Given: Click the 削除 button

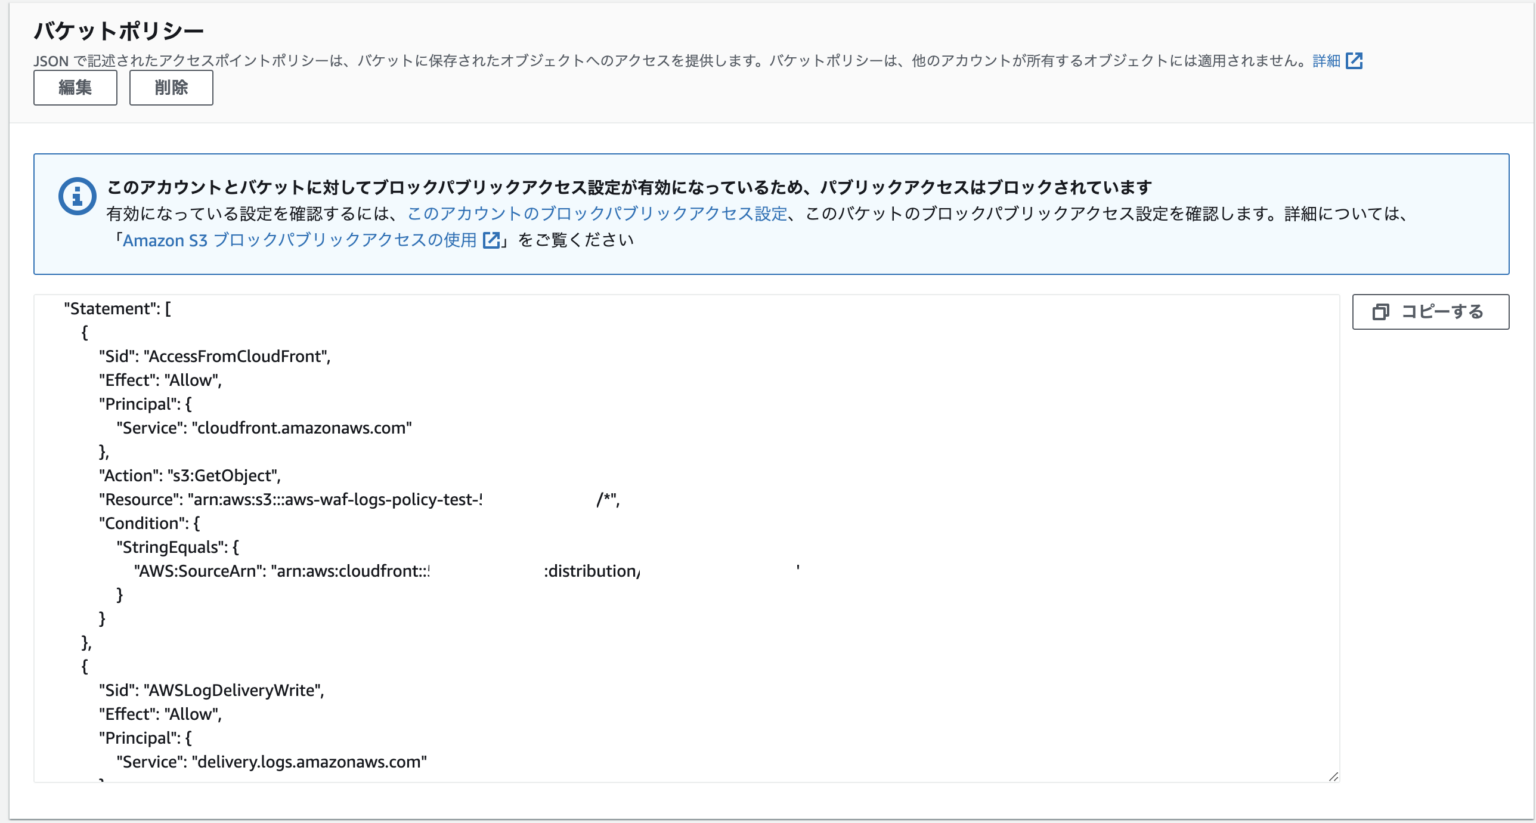Looking at the screenshot, I should pos(171,88).
